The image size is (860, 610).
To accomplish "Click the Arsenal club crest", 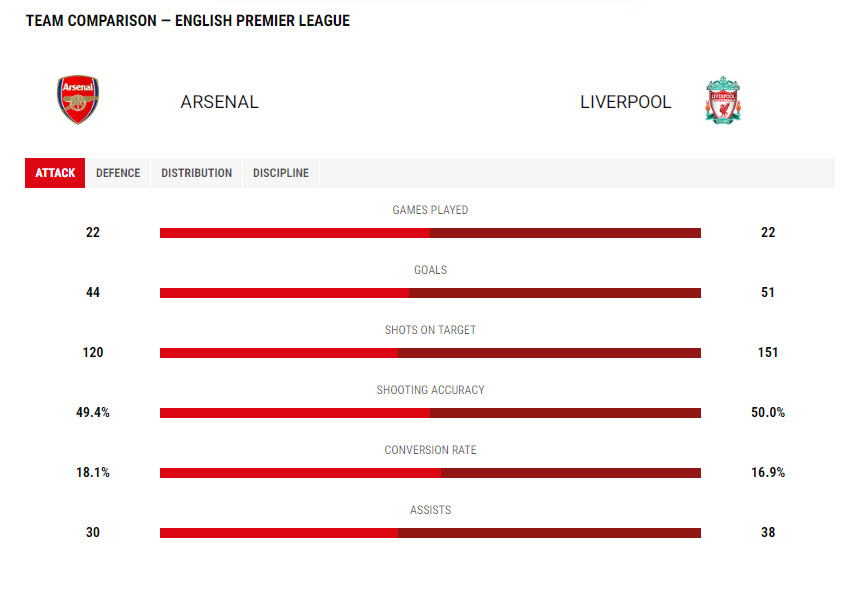I will pyautogui.click(x=78, y=100).
